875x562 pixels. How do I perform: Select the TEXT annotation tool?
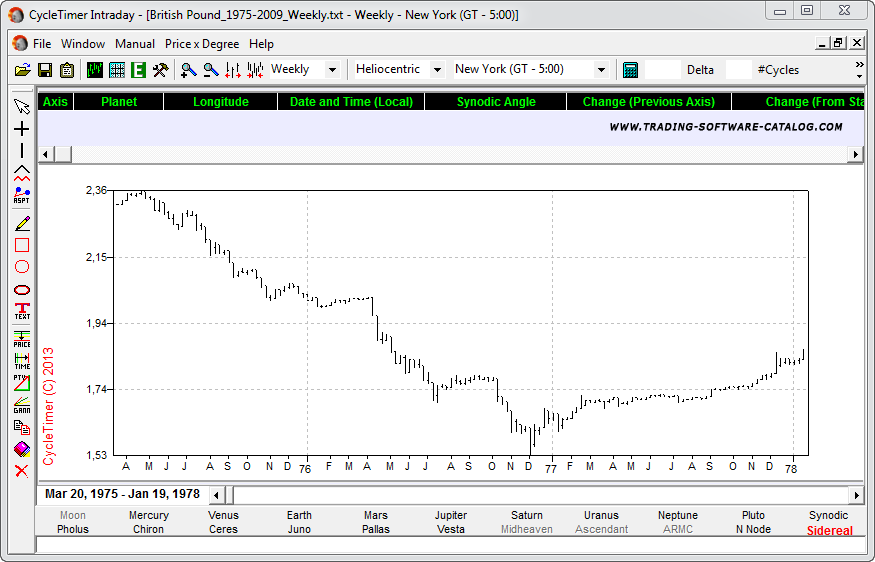pos(22,311)
